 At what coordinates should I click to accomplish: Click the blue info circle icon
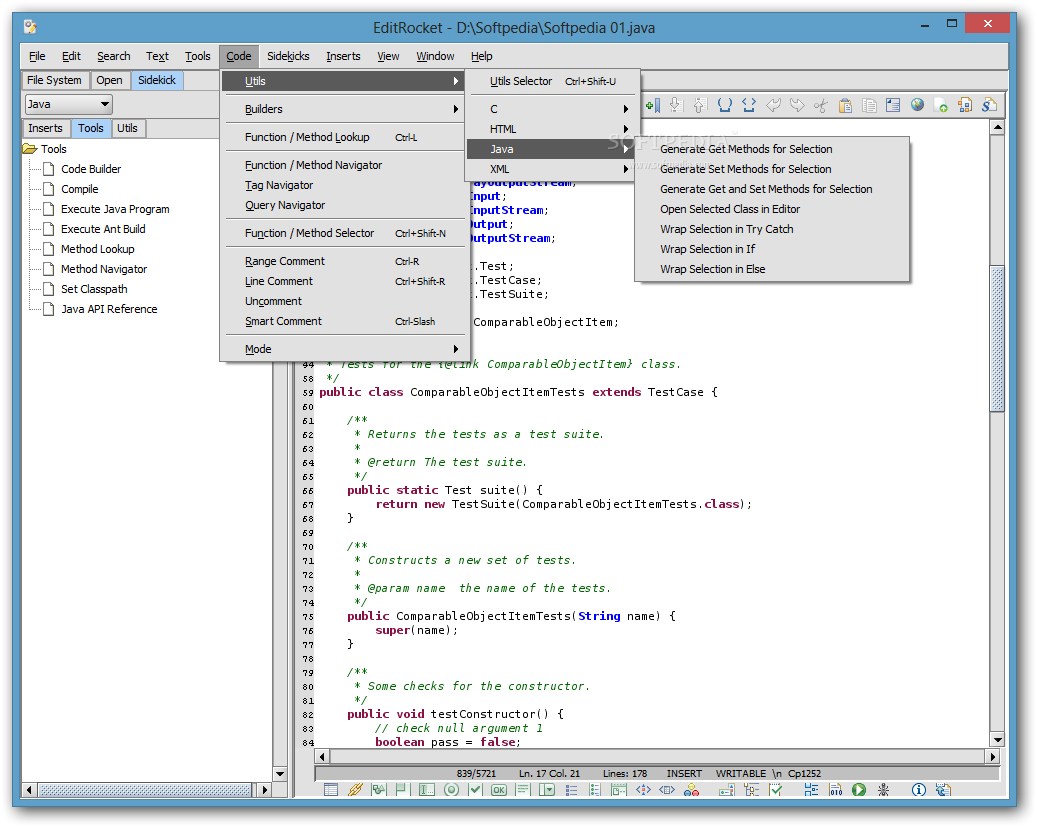click(919, 789)
